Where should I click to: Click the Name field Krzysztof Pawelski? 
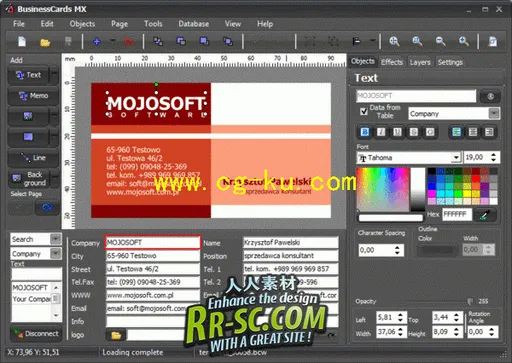pos(290,242)
